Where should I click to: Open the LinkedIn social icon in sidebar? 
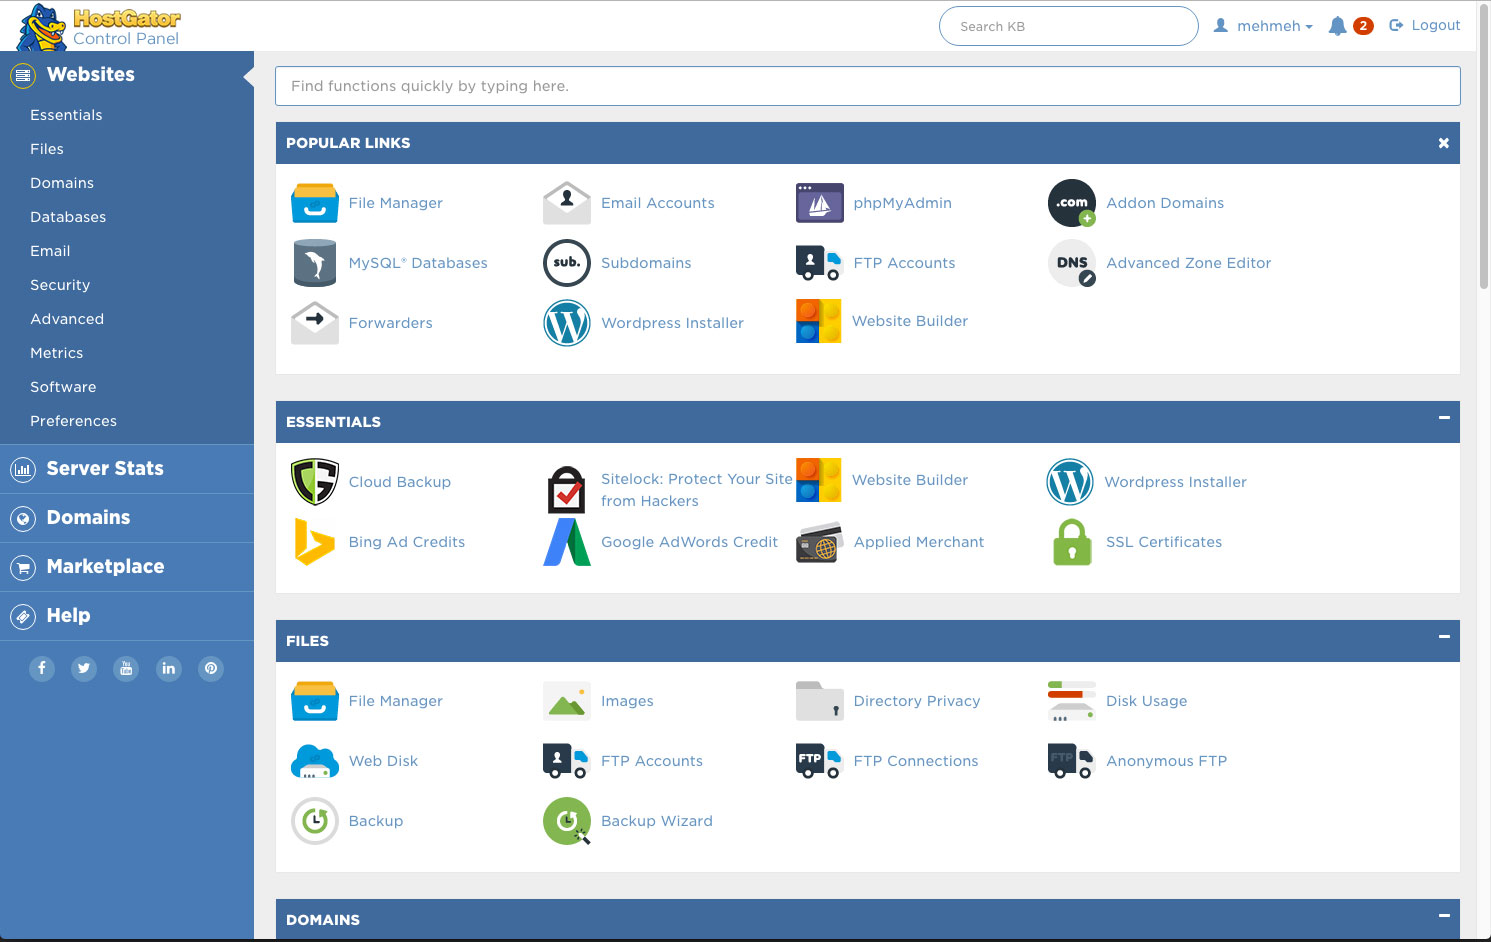169,668
